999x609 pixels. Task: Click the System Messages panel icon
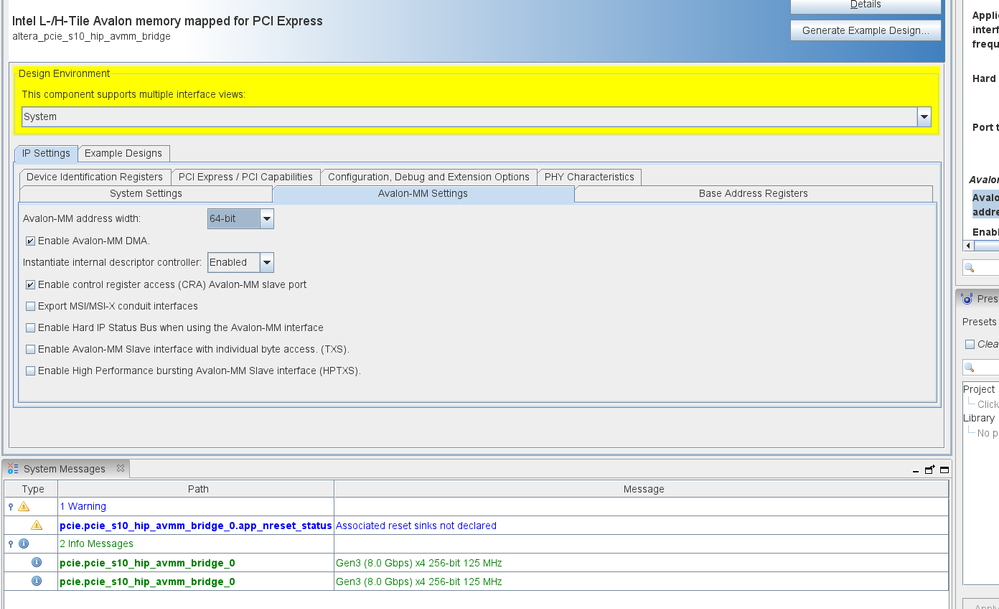point(13,468)
